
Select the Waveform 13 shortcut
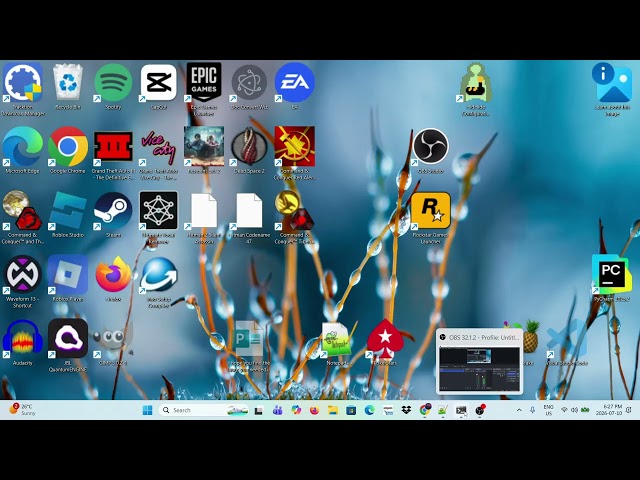[22, 276]
